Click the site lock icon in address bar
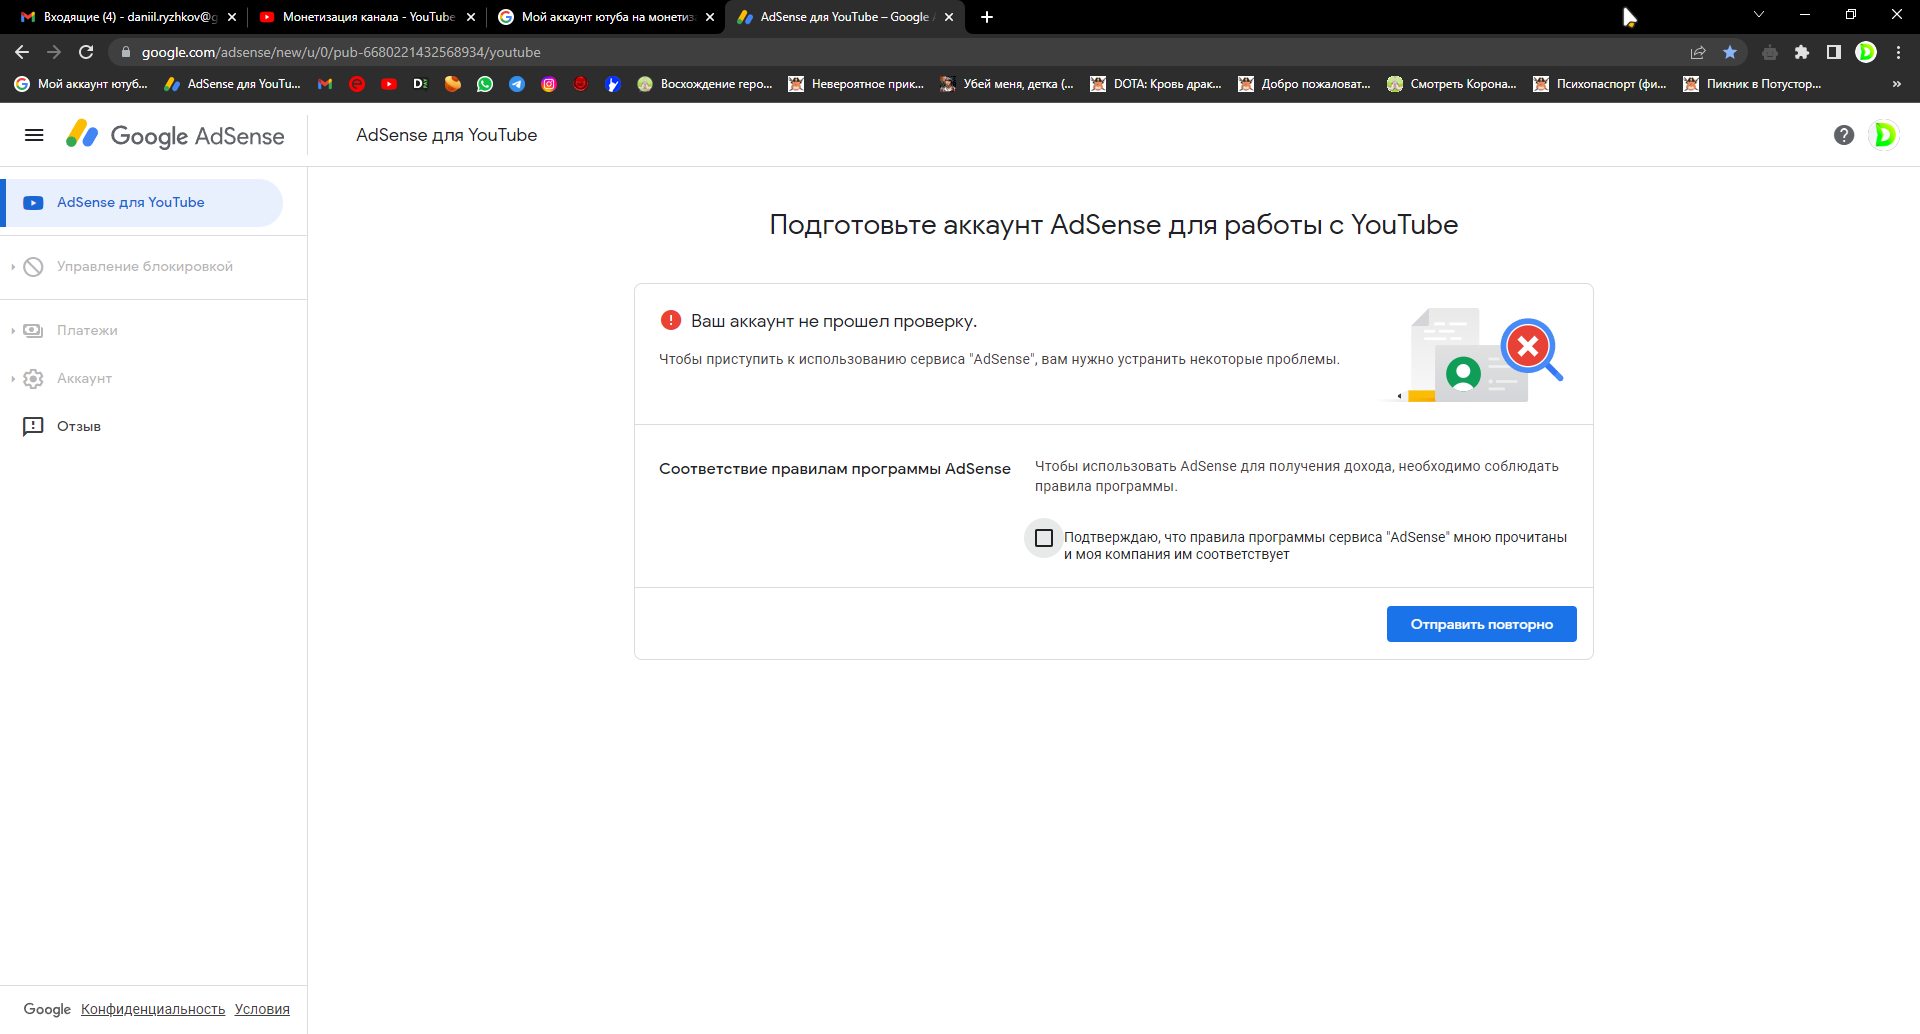The width and height of the screenshot is (1920, 1034). tap(125, 52)
